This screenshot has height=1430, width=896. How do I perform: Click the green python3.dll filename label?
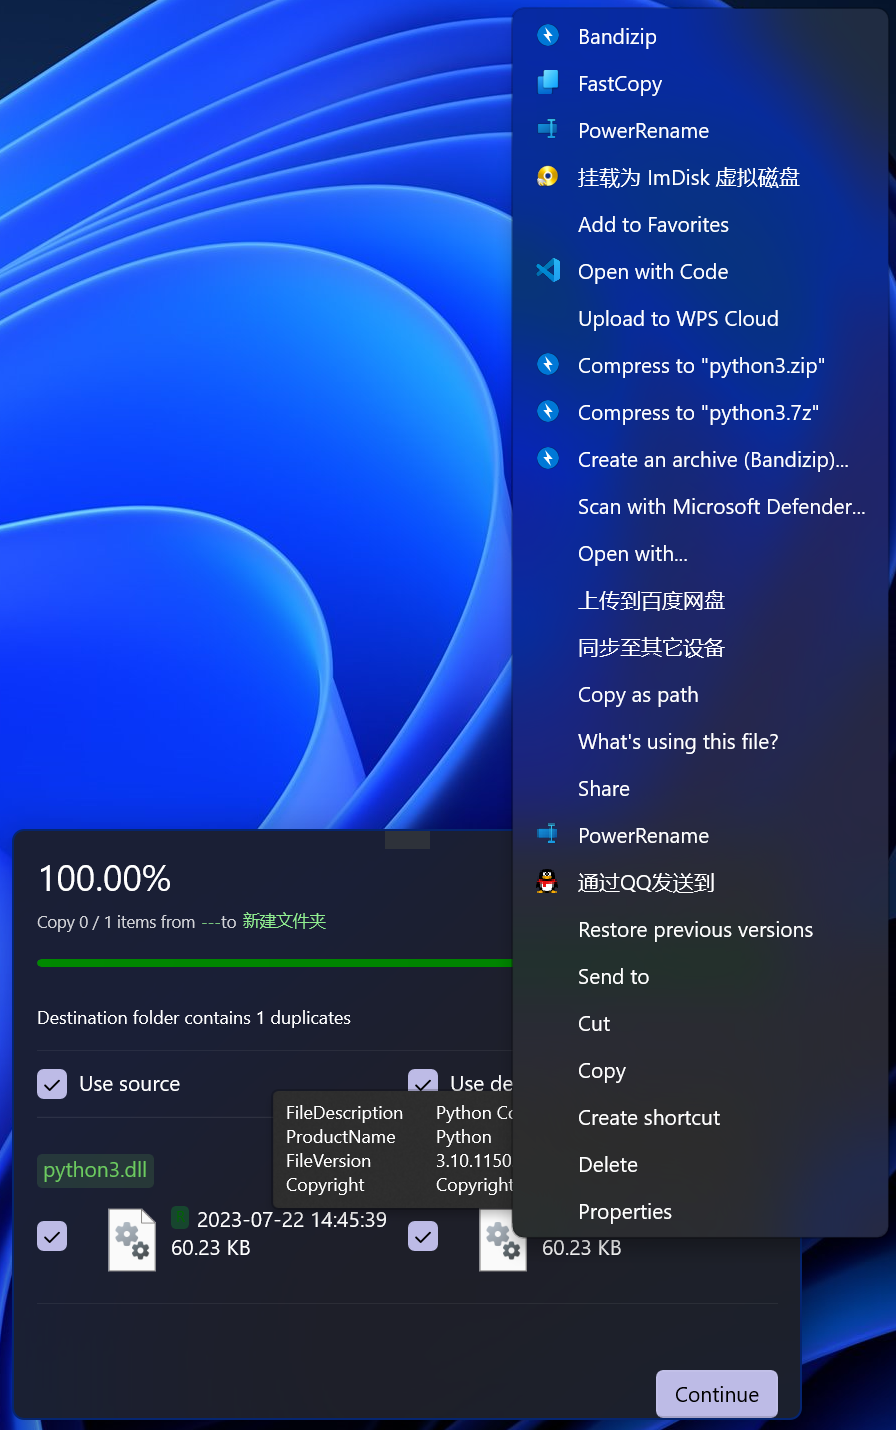(x=95, y=1170)
